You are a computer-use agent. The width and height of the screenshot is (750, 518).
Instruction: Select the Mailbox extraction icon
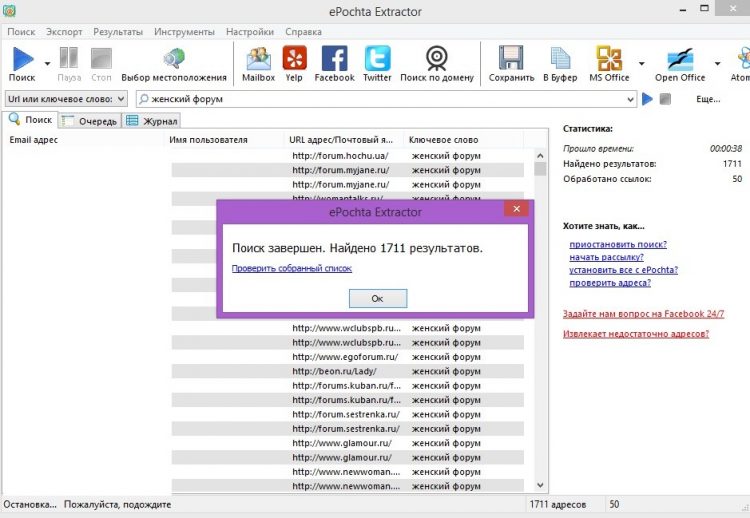coord(258,58)
